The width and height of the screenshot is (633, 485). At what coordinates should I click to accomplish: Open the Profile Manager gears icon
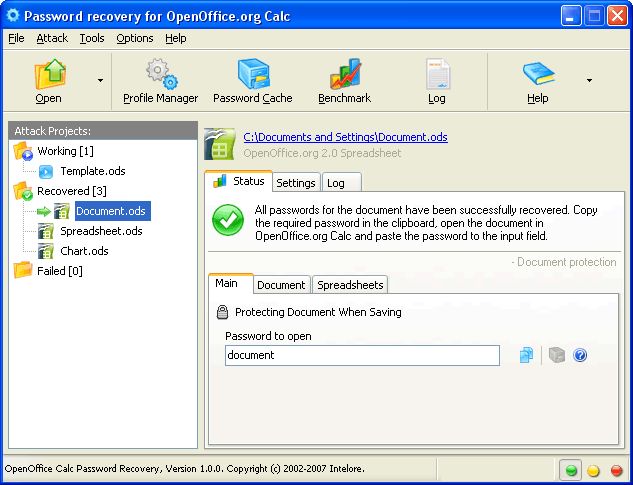pyautogui.click(x=161, y=74)
